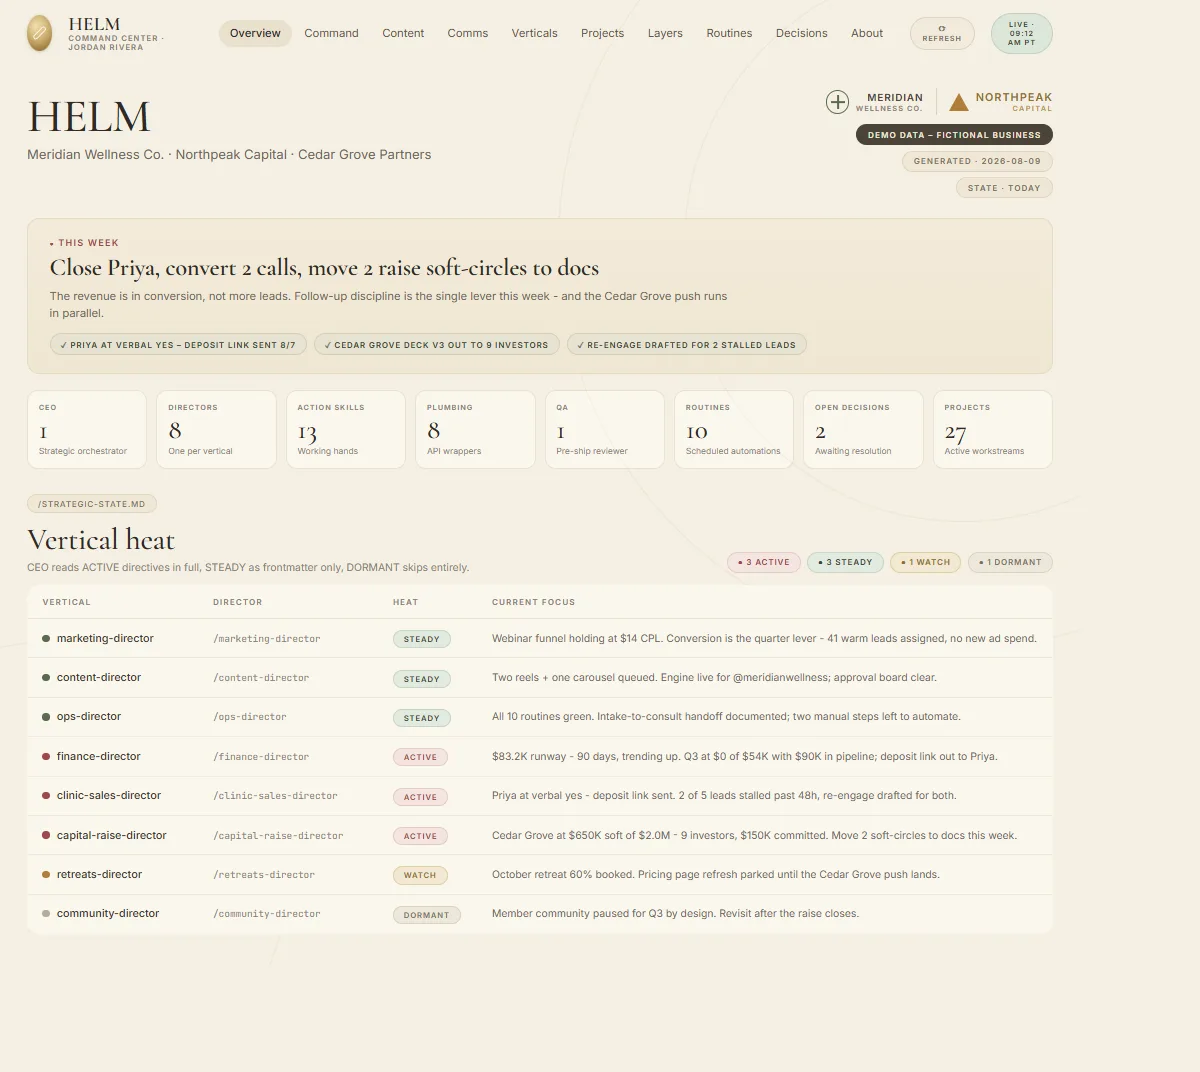Select the content-director row name

point(99,677)
